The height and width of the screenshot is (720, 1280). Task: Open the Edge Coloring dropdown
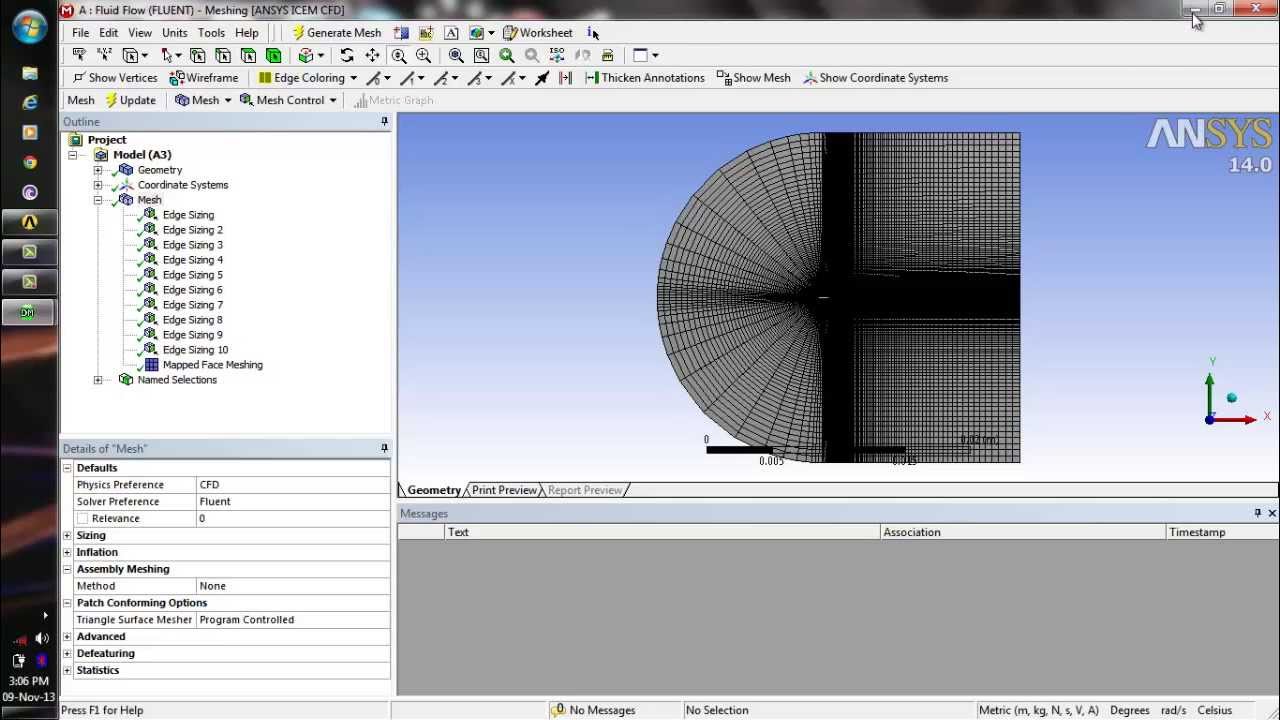coord(308,78)
